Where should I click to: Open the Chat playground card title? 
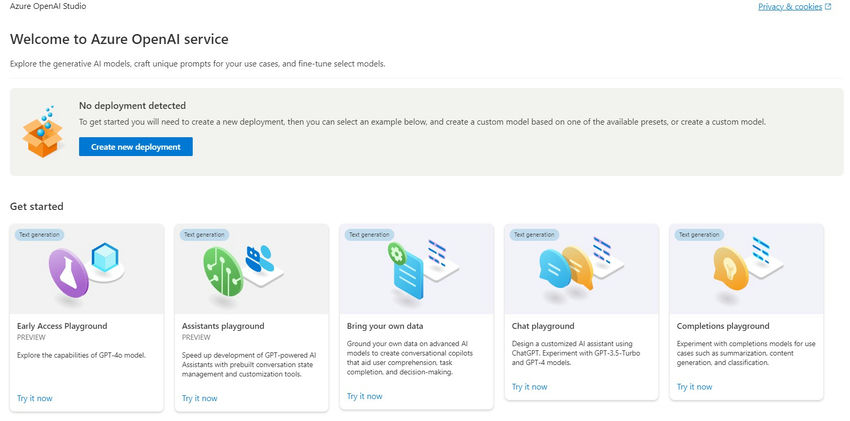[542, 326]
